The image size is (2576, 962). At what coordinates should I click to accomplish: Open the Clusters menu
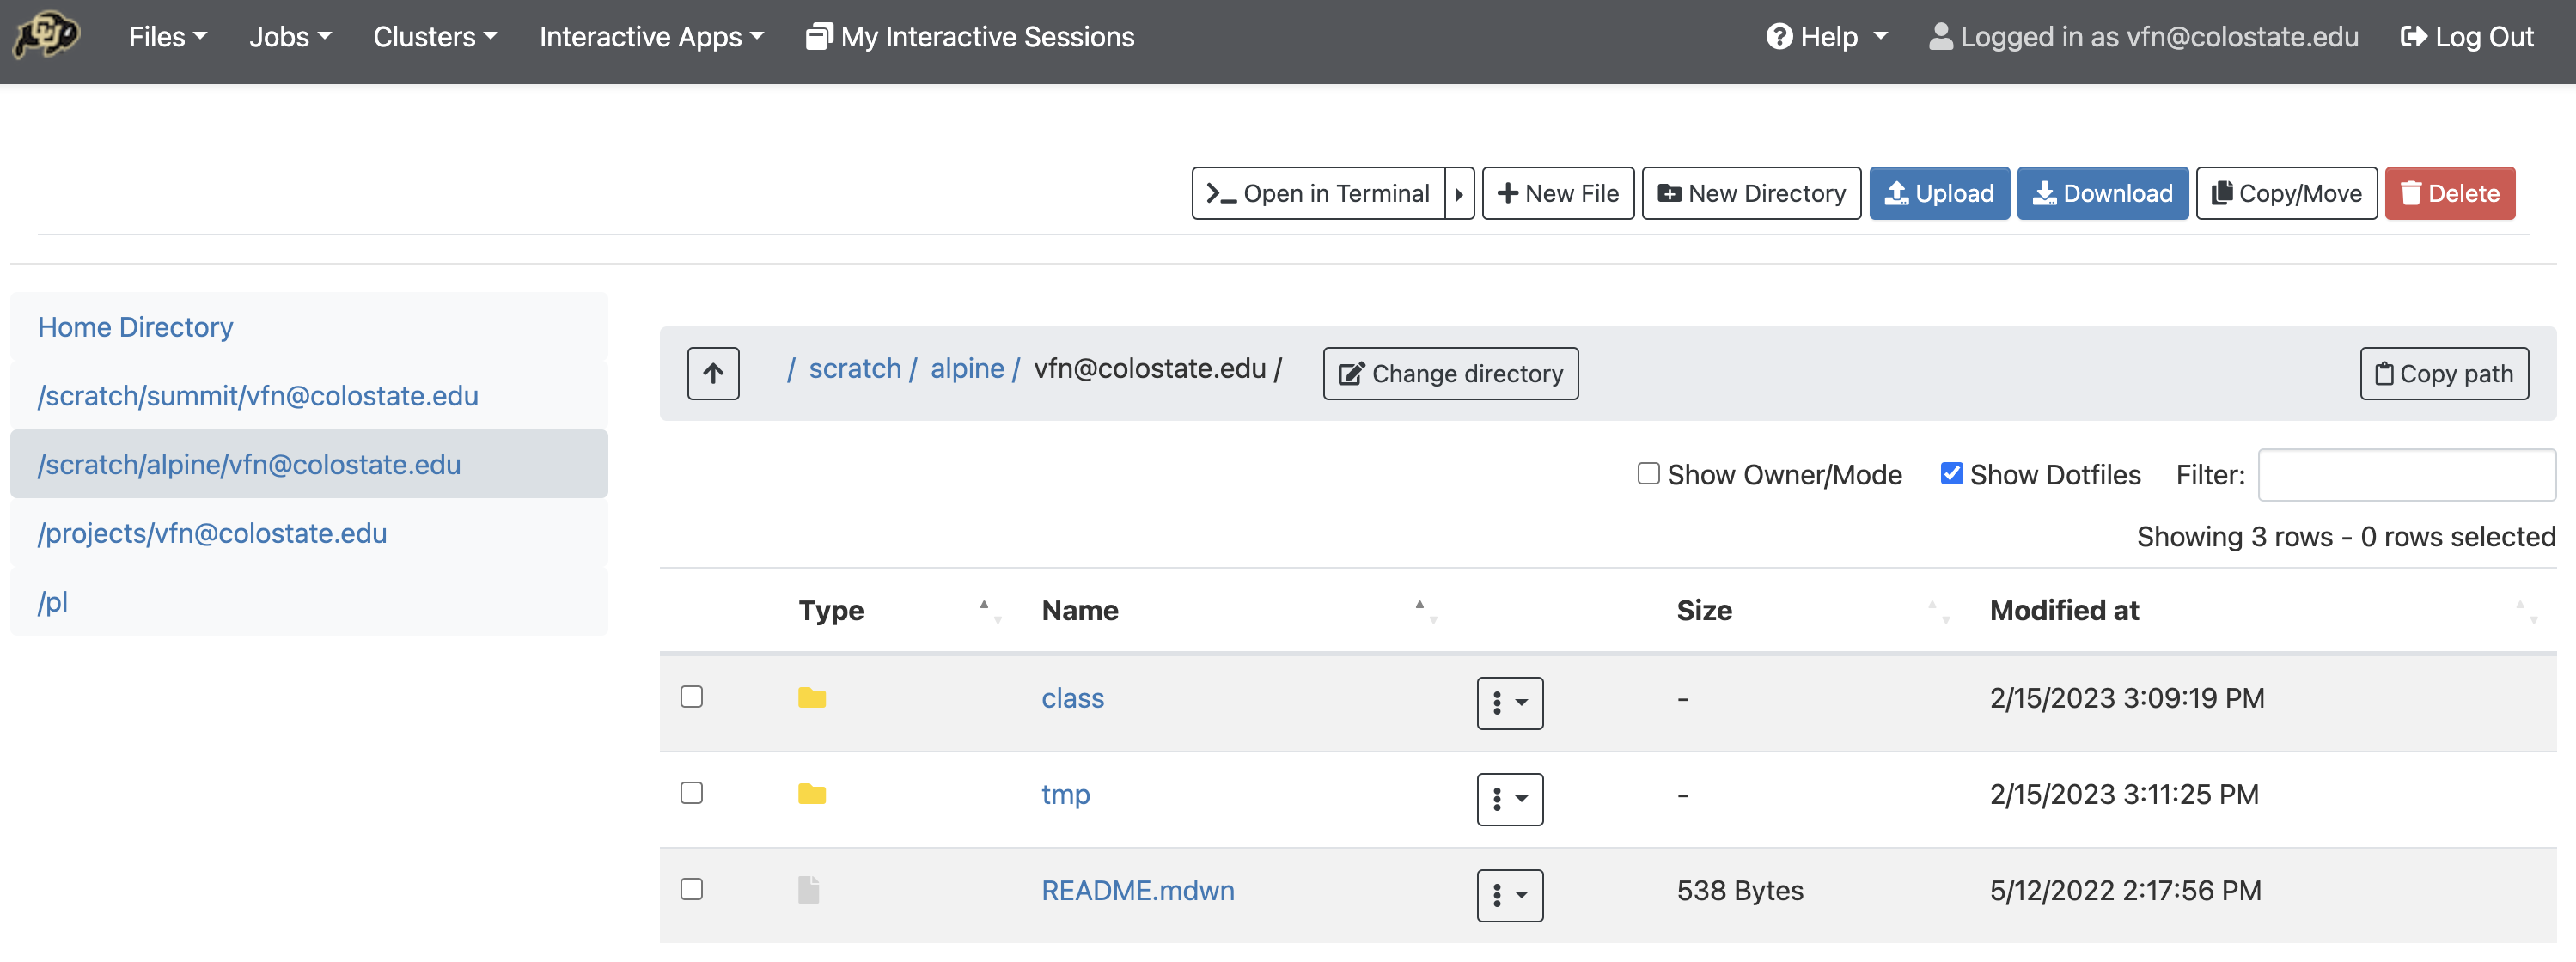tap(435, 37)
